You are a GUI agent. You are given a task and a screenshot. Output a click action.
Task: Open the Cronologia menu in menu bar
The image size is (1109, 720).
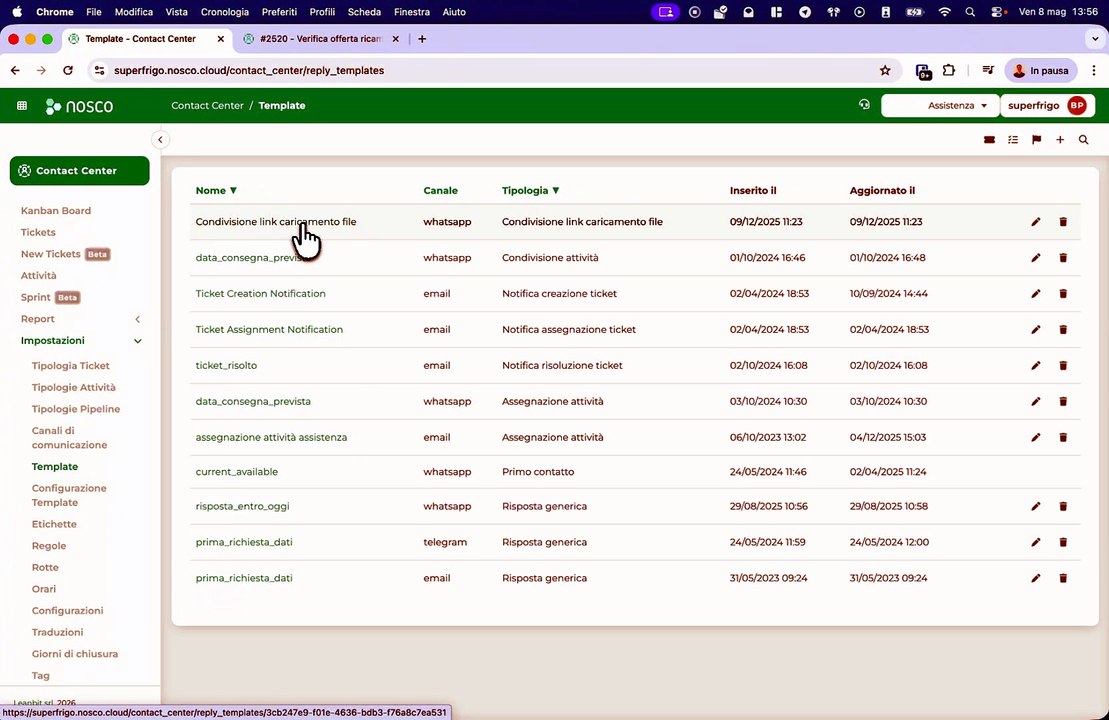click(225, 12)
